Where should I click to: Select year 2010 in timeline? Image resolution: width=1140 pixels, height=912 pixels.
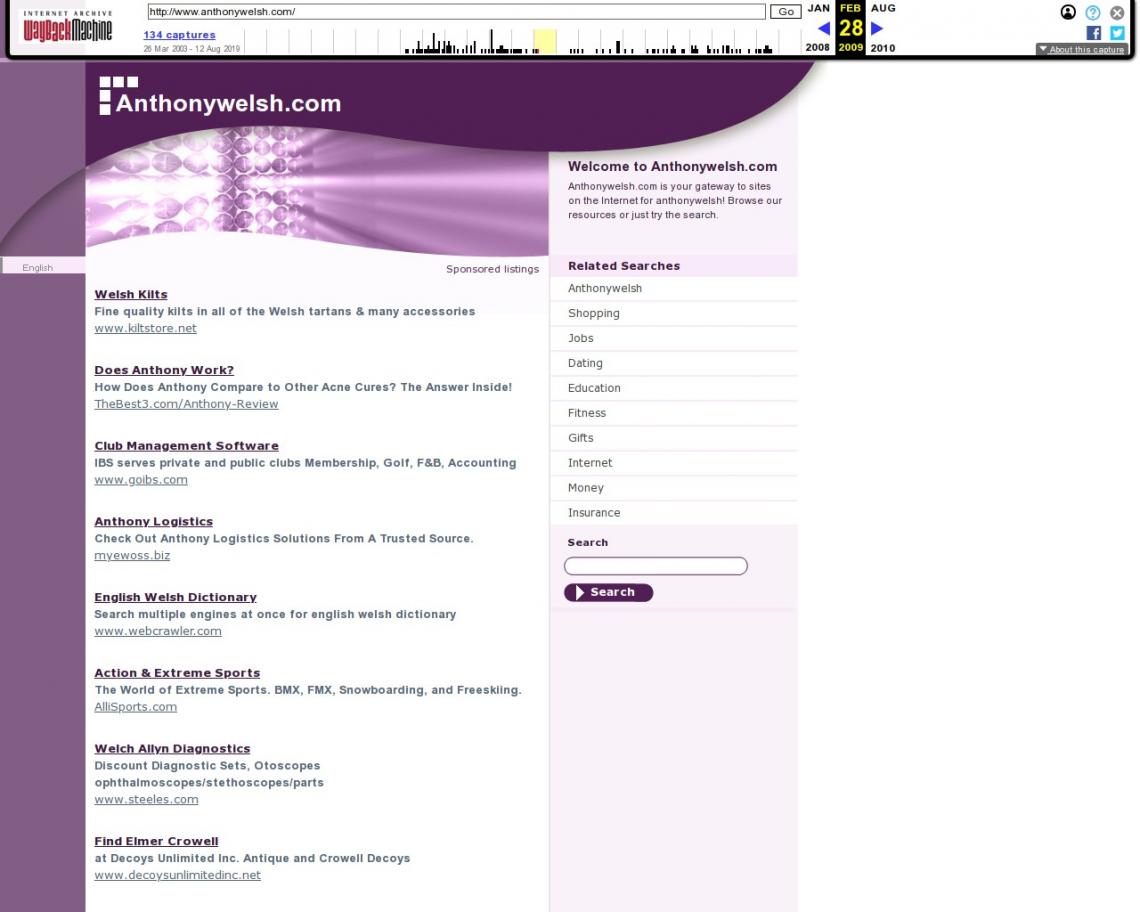point(883,48)
